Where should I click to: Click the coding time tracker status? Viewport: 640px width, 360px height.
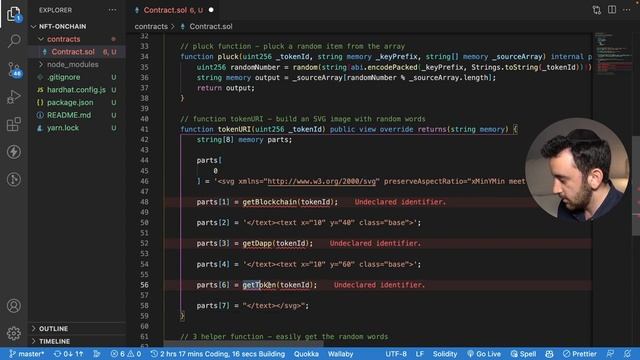(217, 354)
